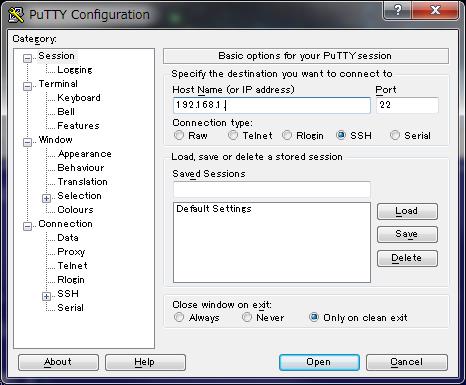Click the Delete session button
The width and height of the screenshot is (466, 385).
point(407,258)
